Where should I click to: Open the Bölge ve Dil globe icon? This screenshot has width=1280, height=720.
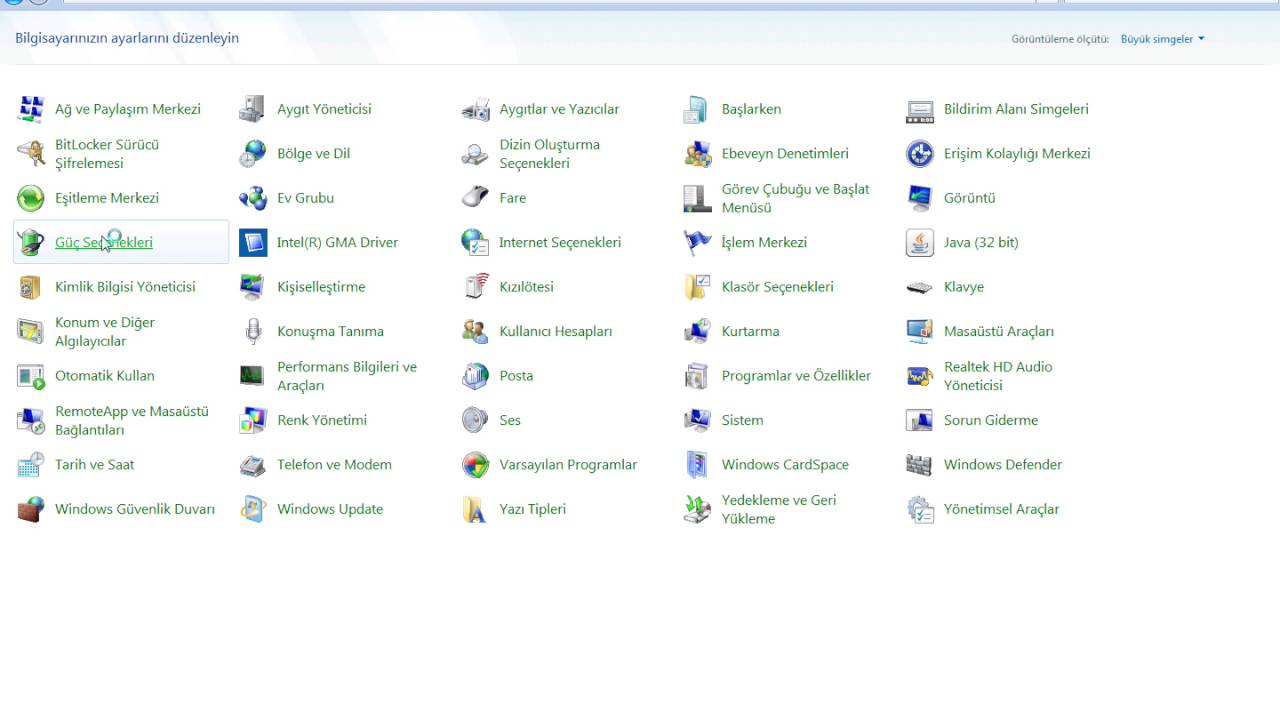click(253, 154)
